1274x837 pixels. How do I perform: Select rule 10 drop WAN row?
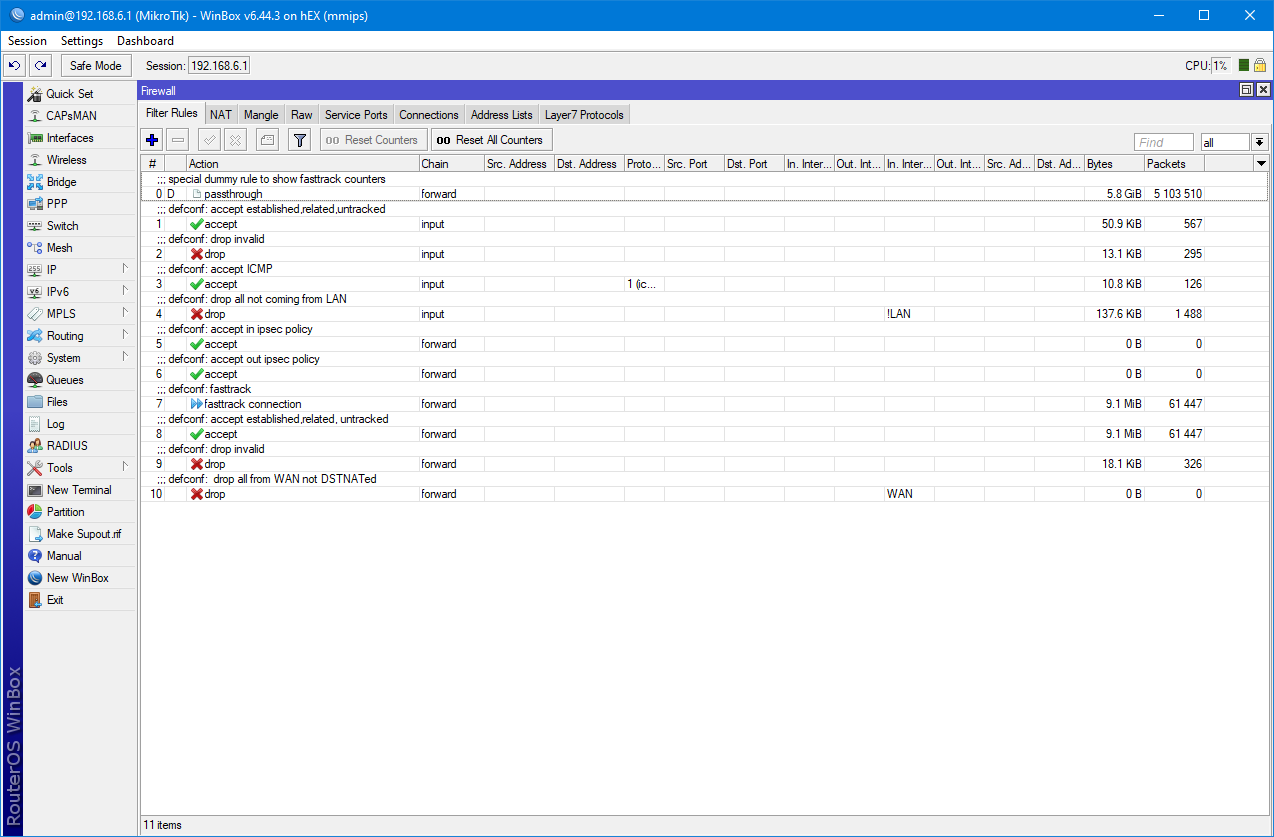click(704, 494)
